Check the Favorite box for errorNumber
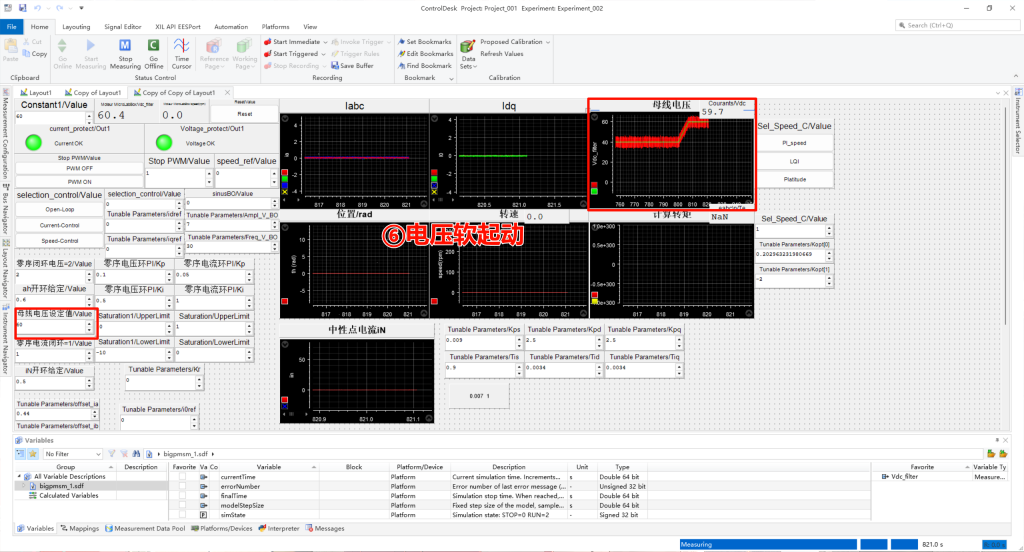The width and height of the screenshot is (1024, 552). pos(182,487)
